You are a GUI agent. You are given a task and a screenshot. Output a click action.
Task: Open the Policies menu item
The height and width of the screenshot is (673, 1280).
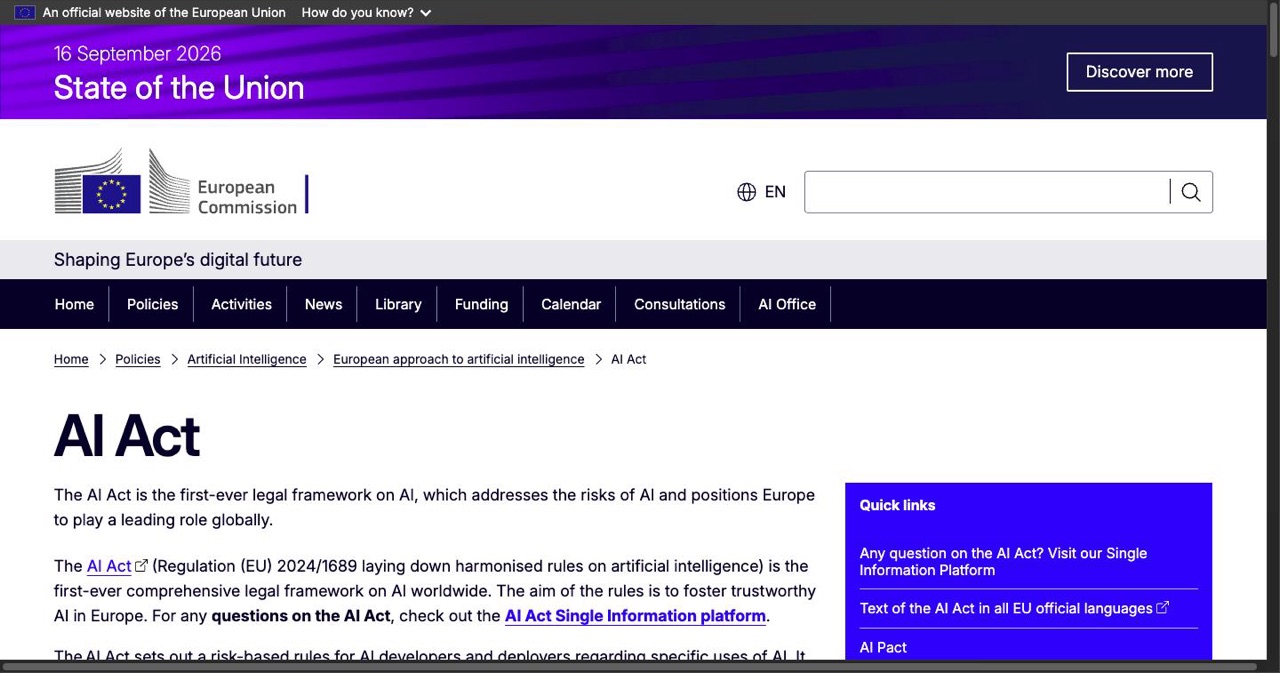(152, 304)
